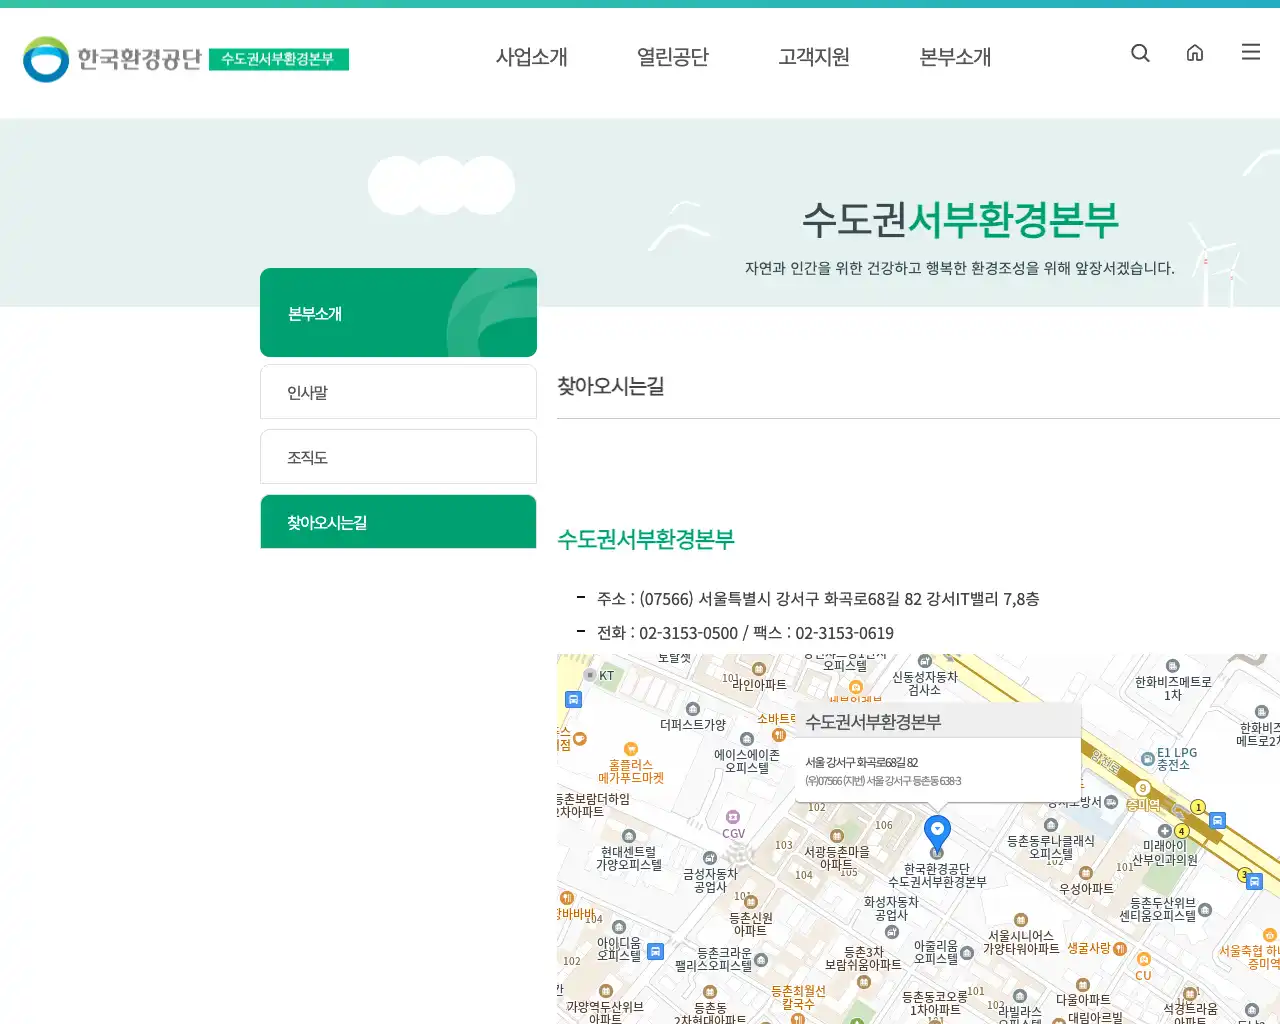The width and height of the screenshot is (1280, 1024).
Task: Open the 사업소개 menu
Action: pyautogui.click(x=531, y=57)
